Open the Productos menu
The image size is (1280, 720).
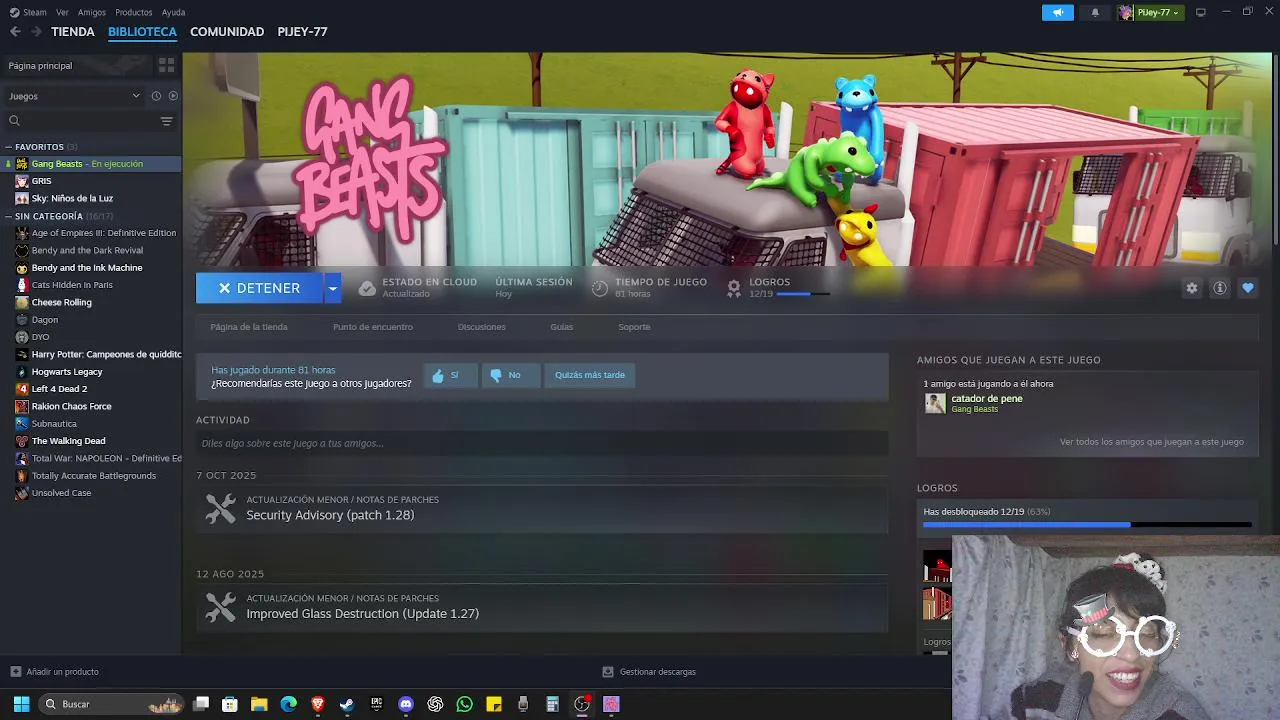click(134, 12)
